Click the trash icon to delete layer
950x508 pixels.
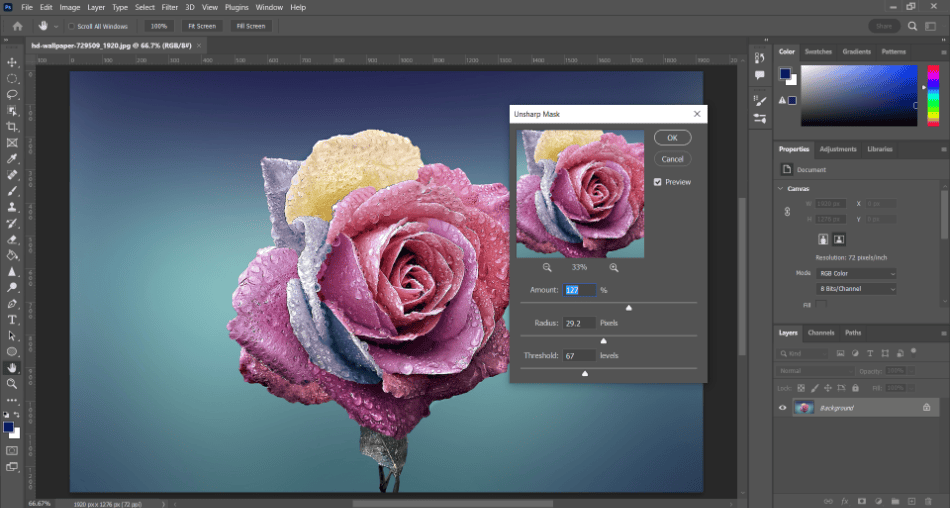[928, 501]
